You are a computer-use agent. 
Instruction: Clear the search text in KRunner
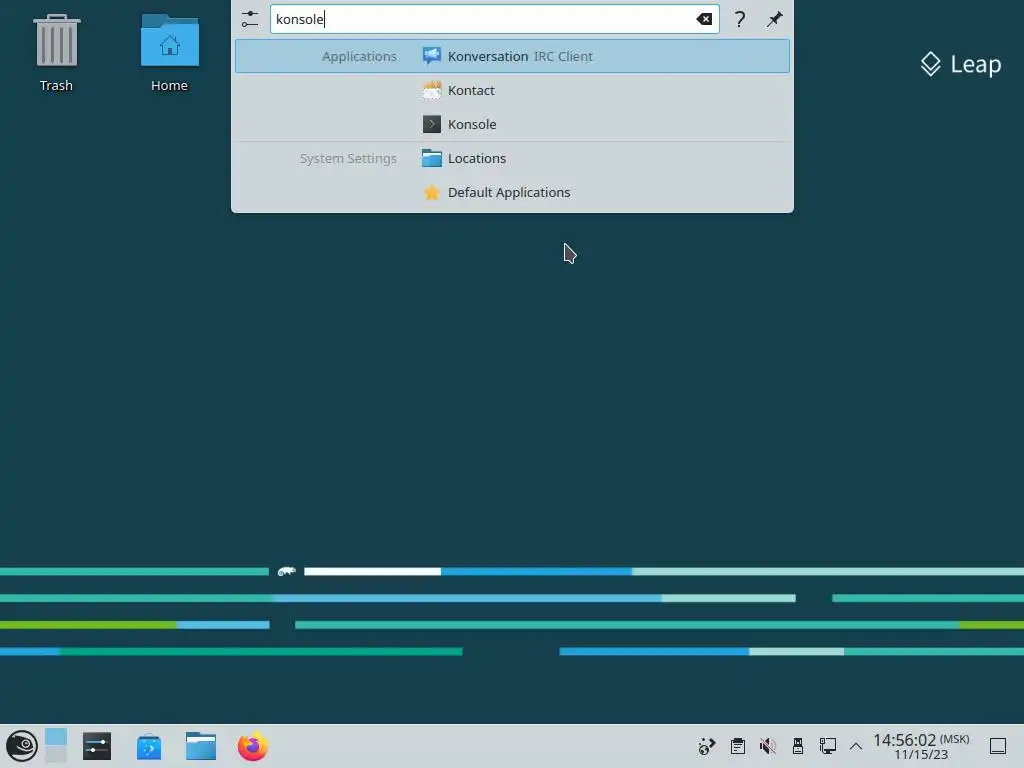[704, 19]
